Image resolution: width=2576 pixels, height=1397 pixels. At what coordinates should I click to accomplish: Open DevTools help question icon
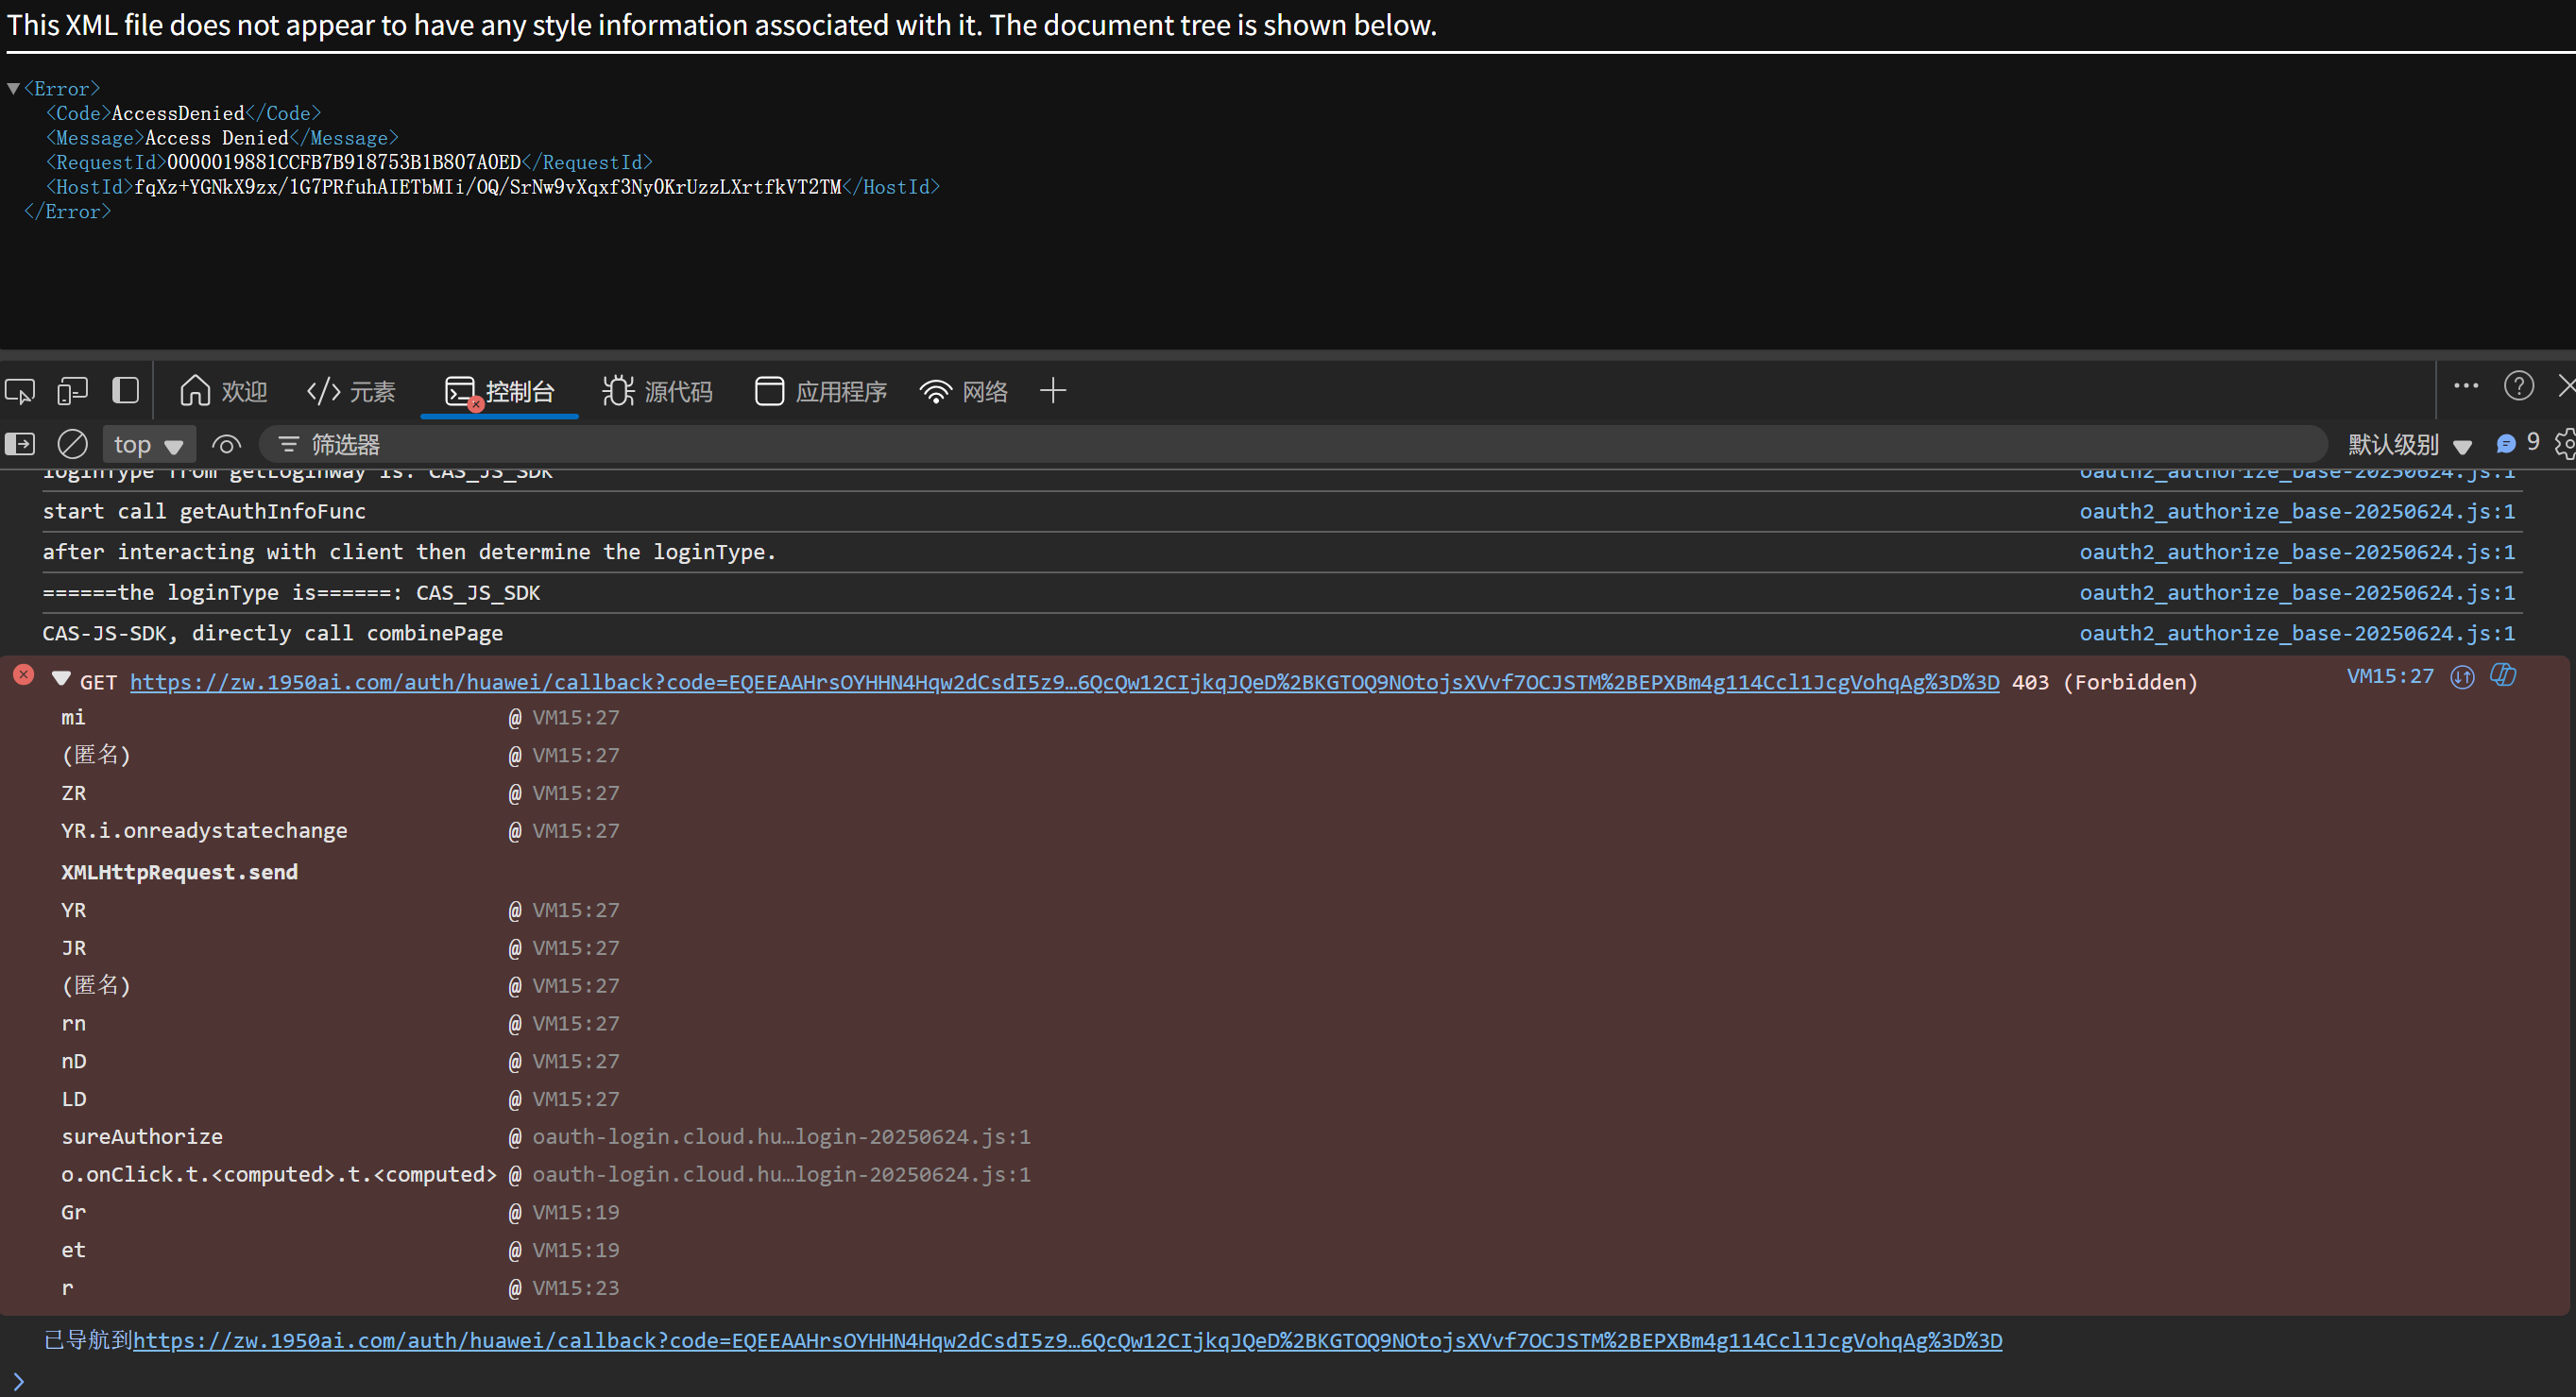pyautogui.click(x=2518, y=386)
